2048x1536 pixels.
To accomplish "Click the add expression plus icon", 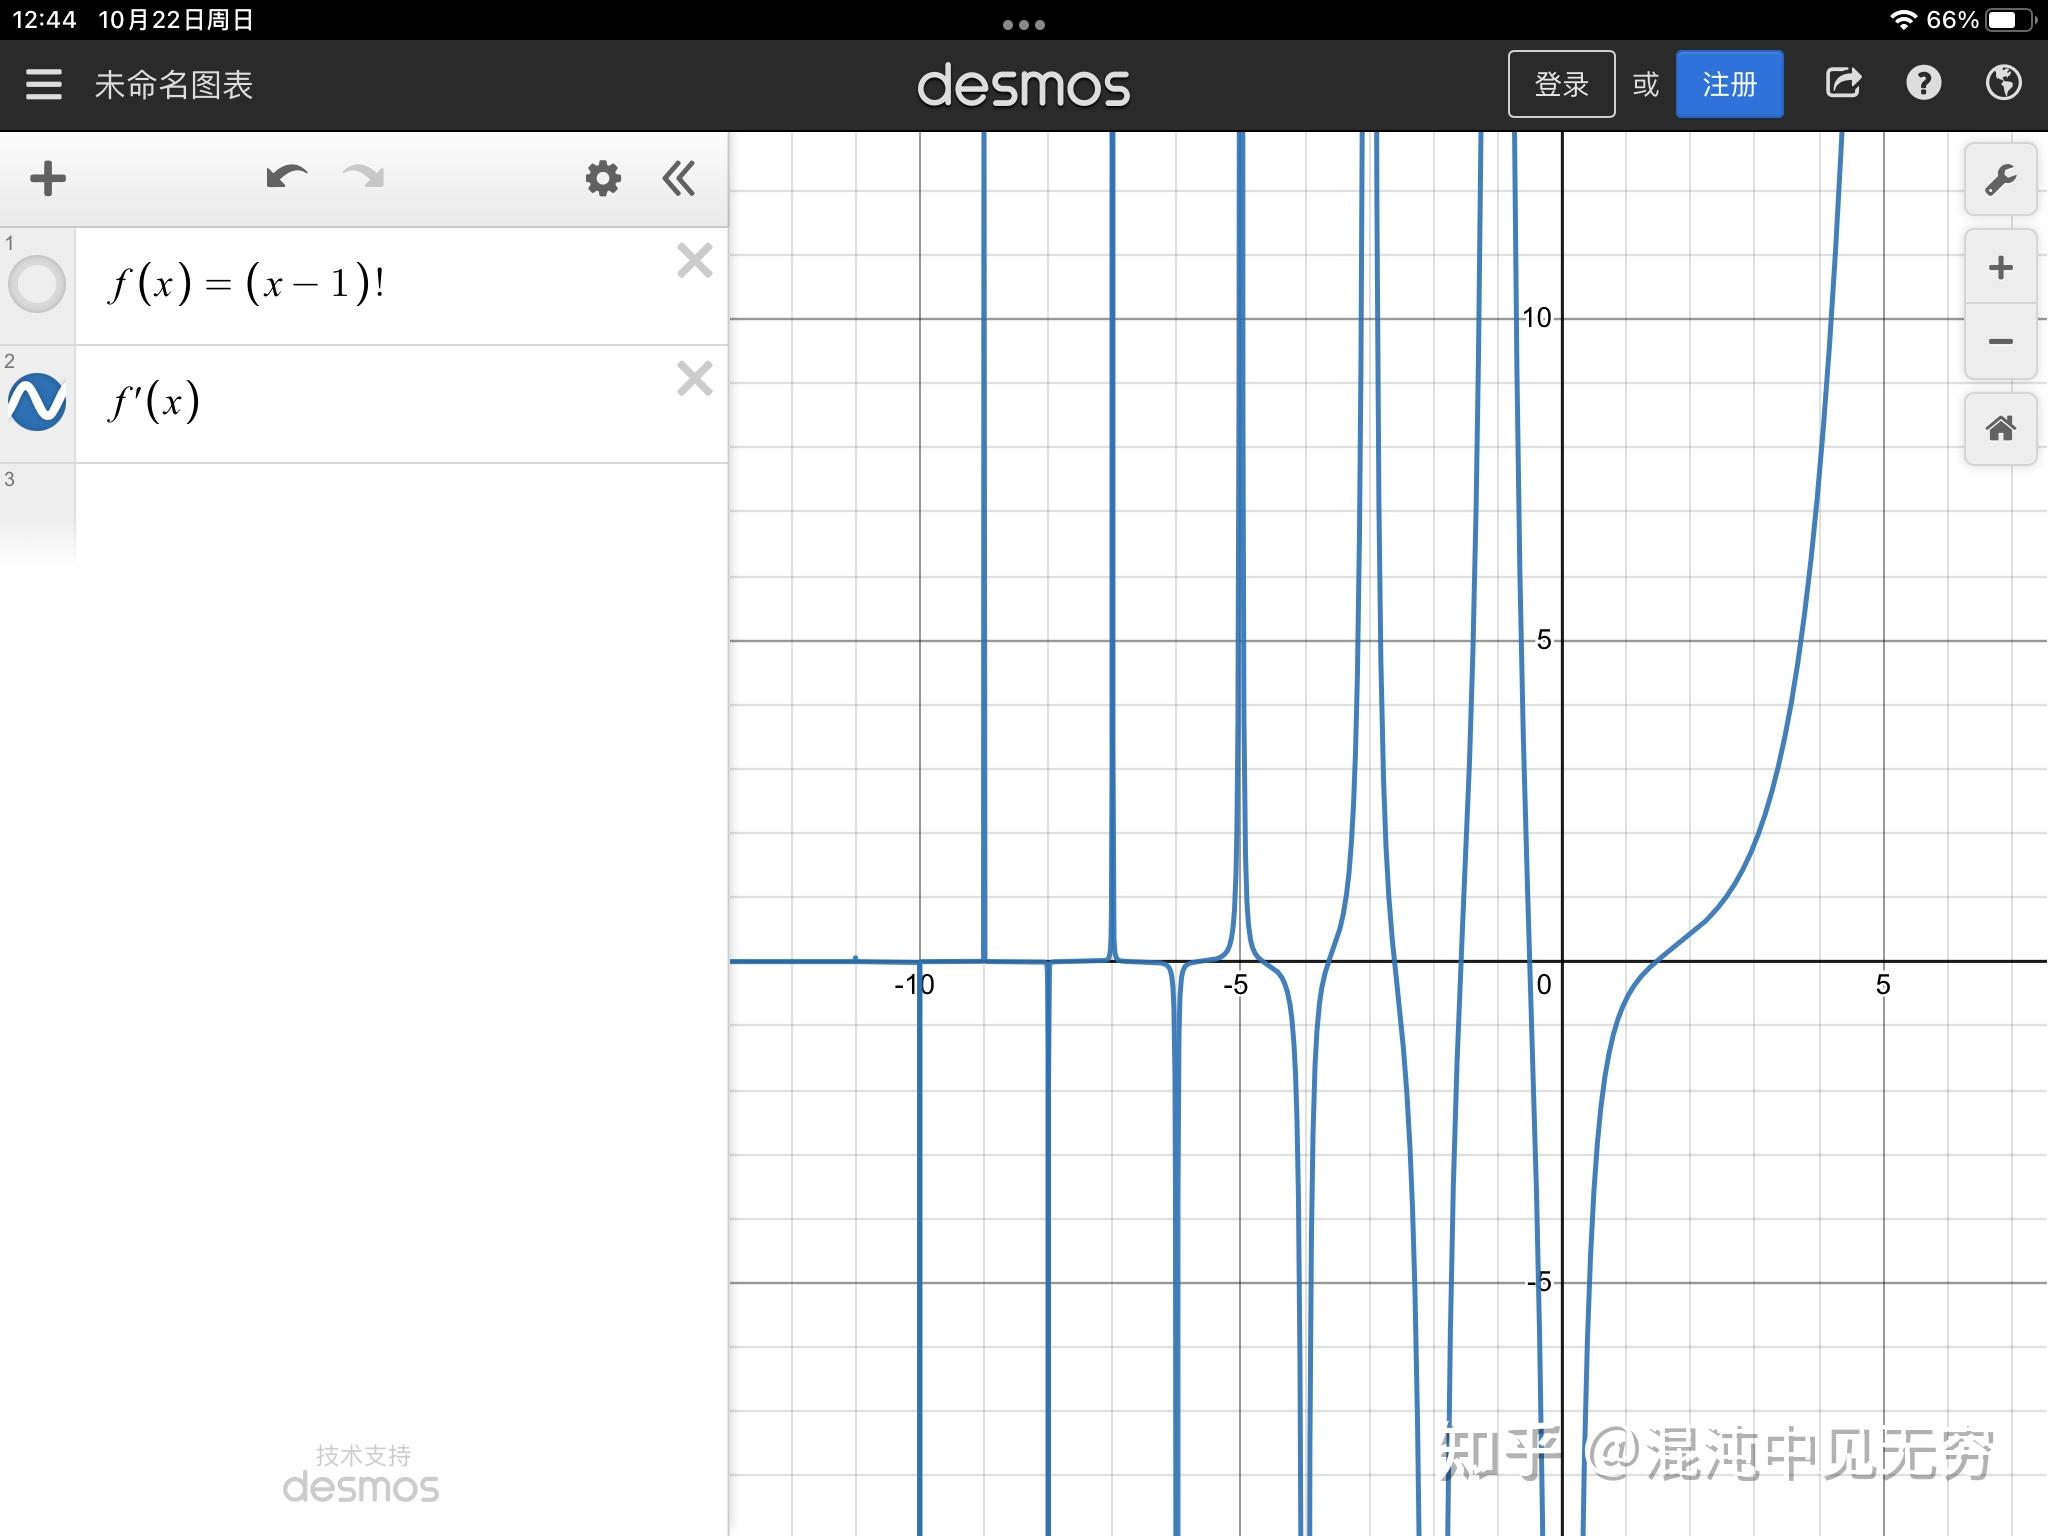I will click(x=47, y=179).
